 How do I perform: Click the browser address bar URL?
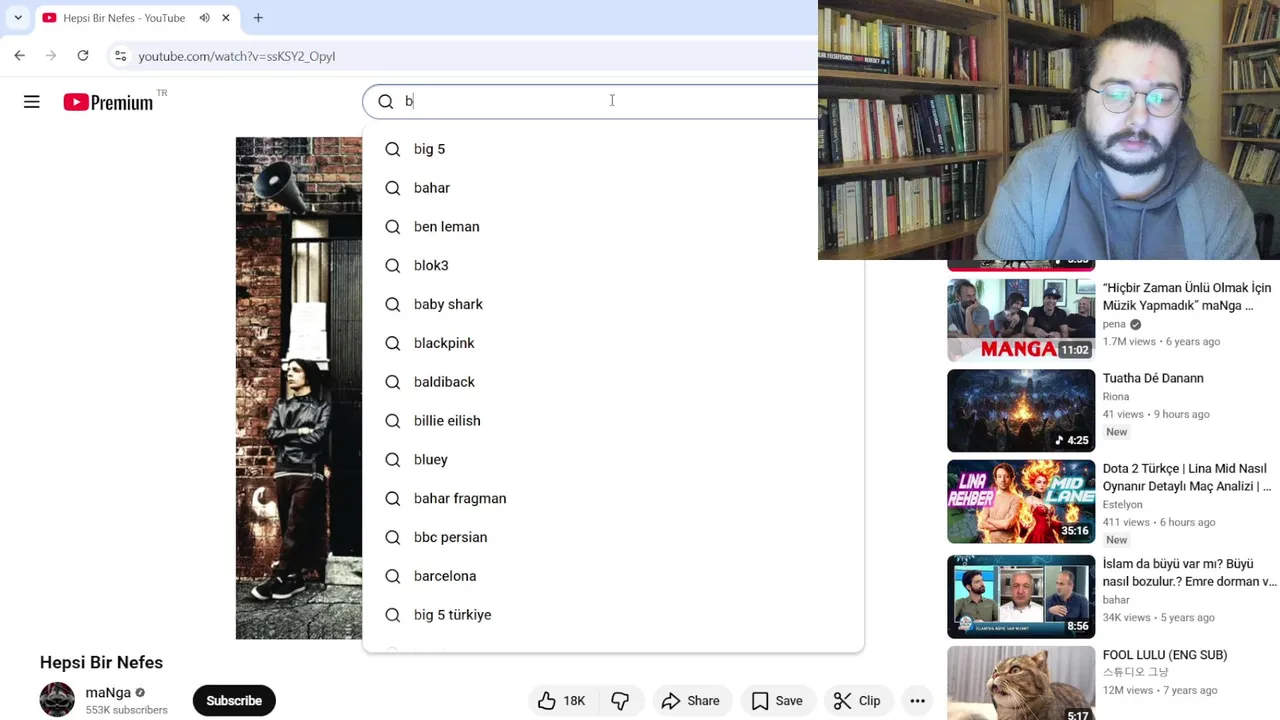236,56
